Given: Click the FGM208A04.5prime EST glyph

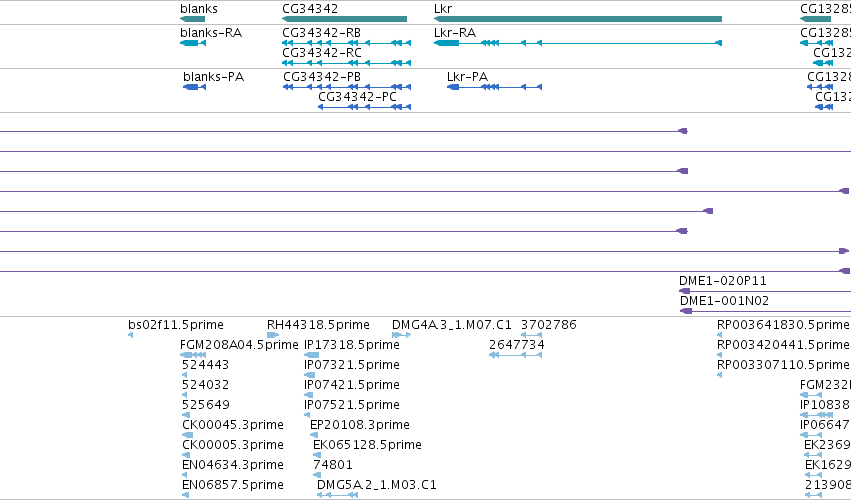Looking at the screenshot, I should [x=193, y=355].
